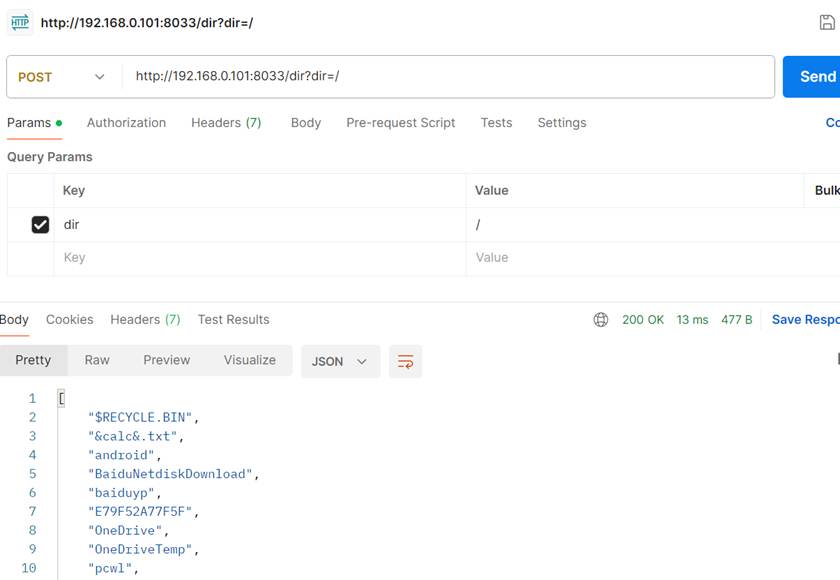Click the globe network information icon
Screen dimensions: 840x580
(x=601, y=320)
